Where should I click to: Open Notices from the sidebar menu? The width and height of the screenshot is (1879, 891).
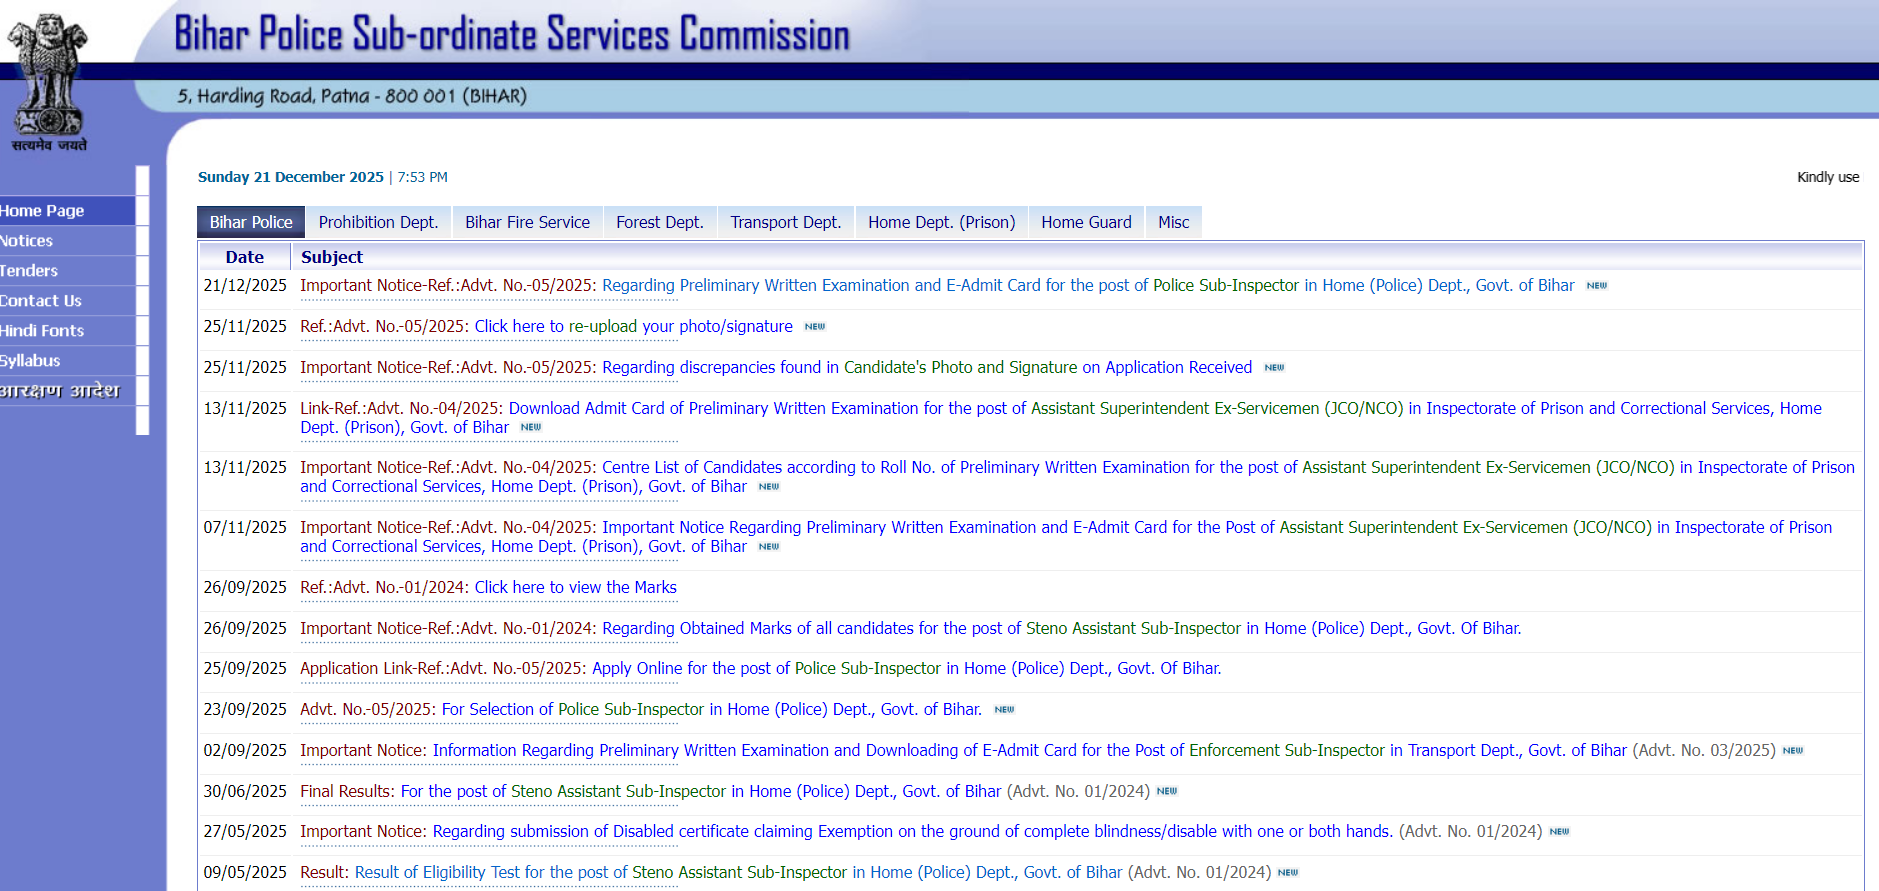27,241
